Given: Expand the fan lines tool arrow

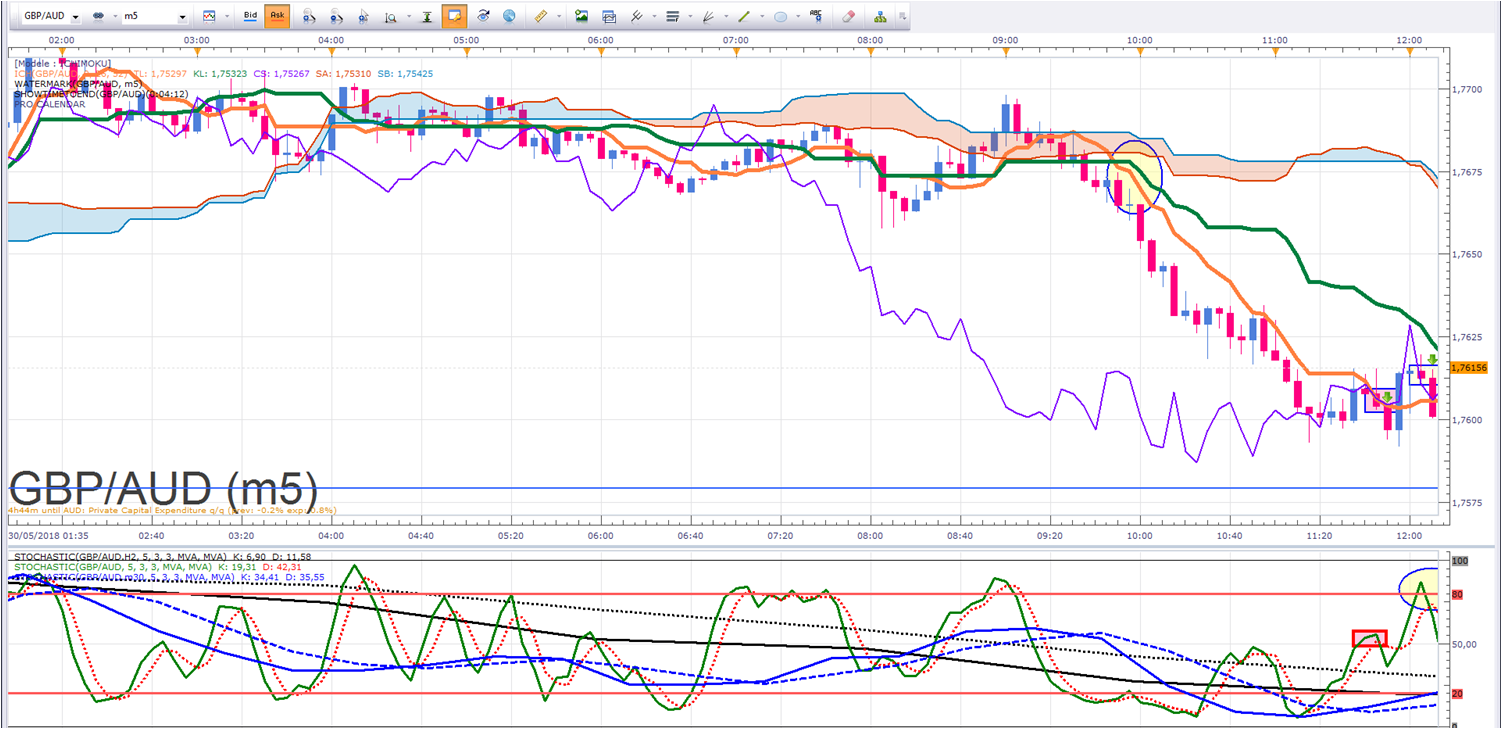Looking at the screenshot, I should tap(724, 17).
